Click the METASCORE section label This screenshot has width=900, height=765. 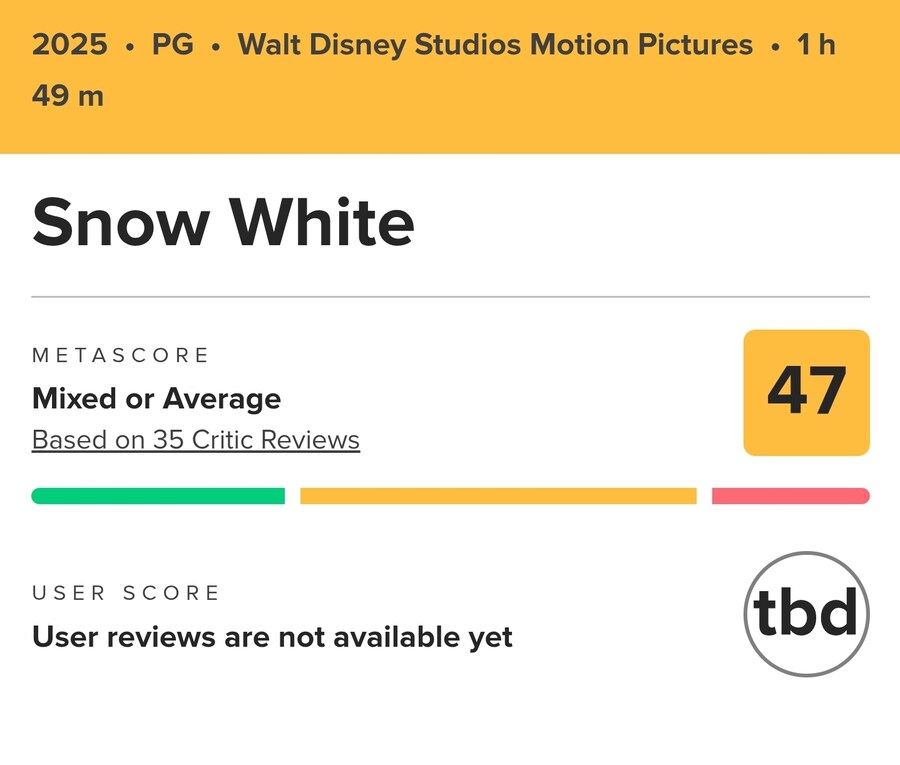[121, 355]
